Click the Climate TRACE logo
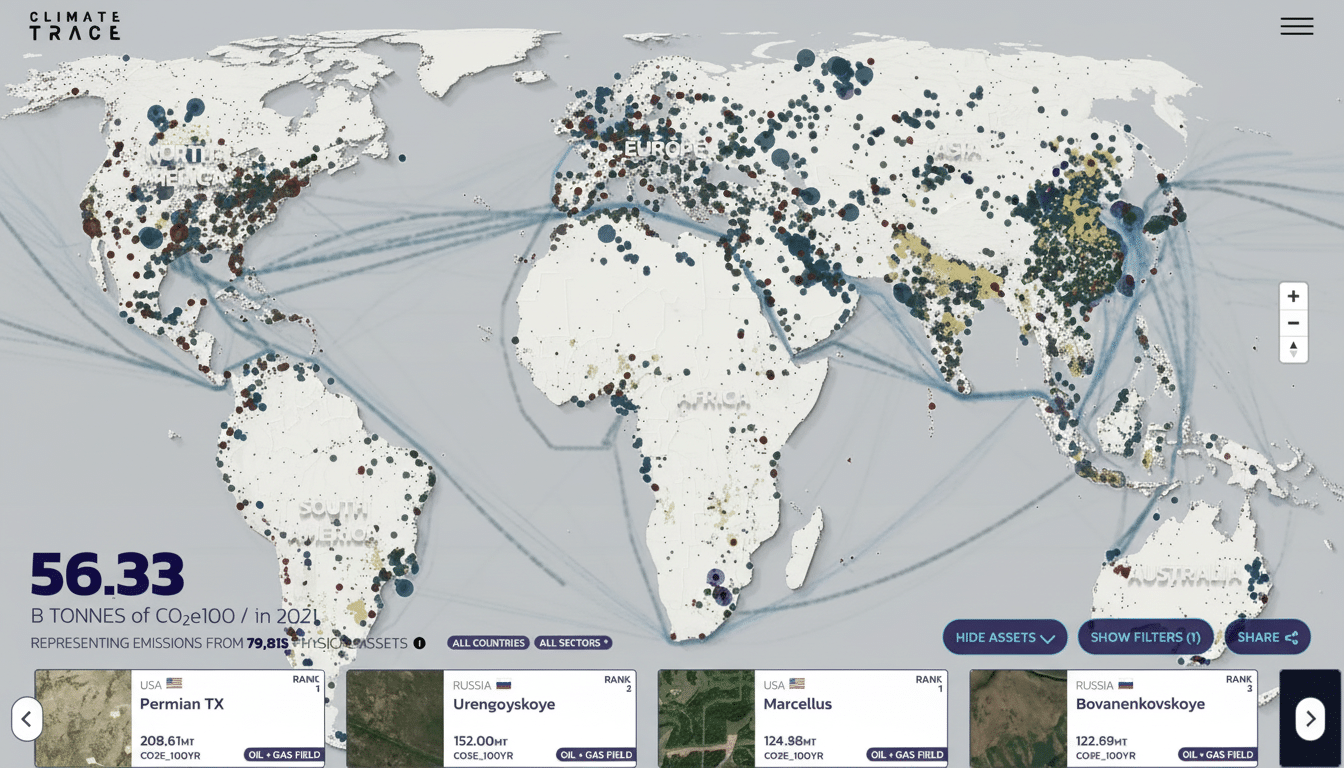The width and height of the screenshot is (1344, 768). coord(75,26)
